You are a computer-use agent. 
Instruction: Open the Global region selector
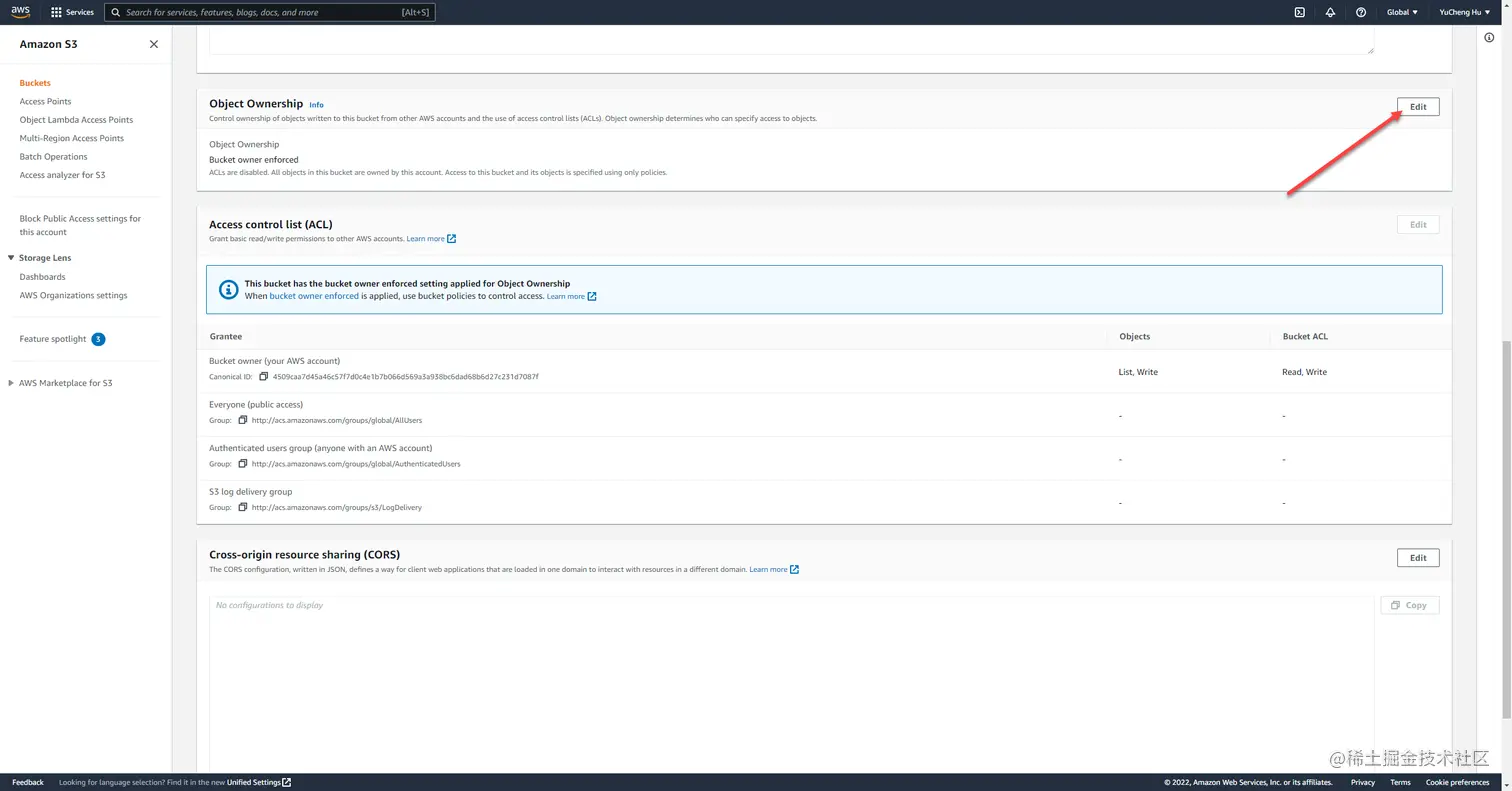(1400, 12)
